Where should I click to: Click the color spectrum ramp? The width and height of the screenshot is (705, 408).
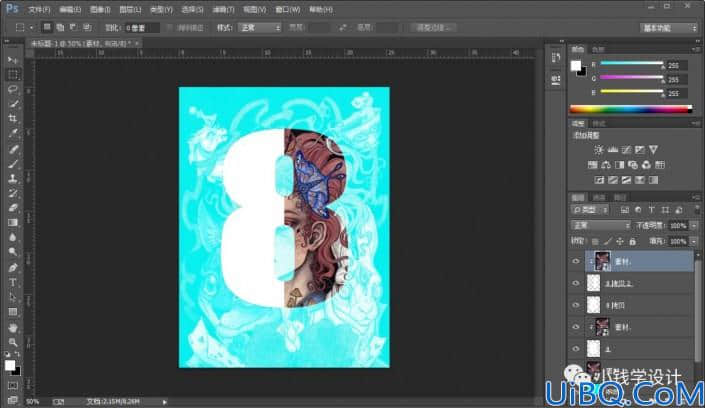point(631,109)
